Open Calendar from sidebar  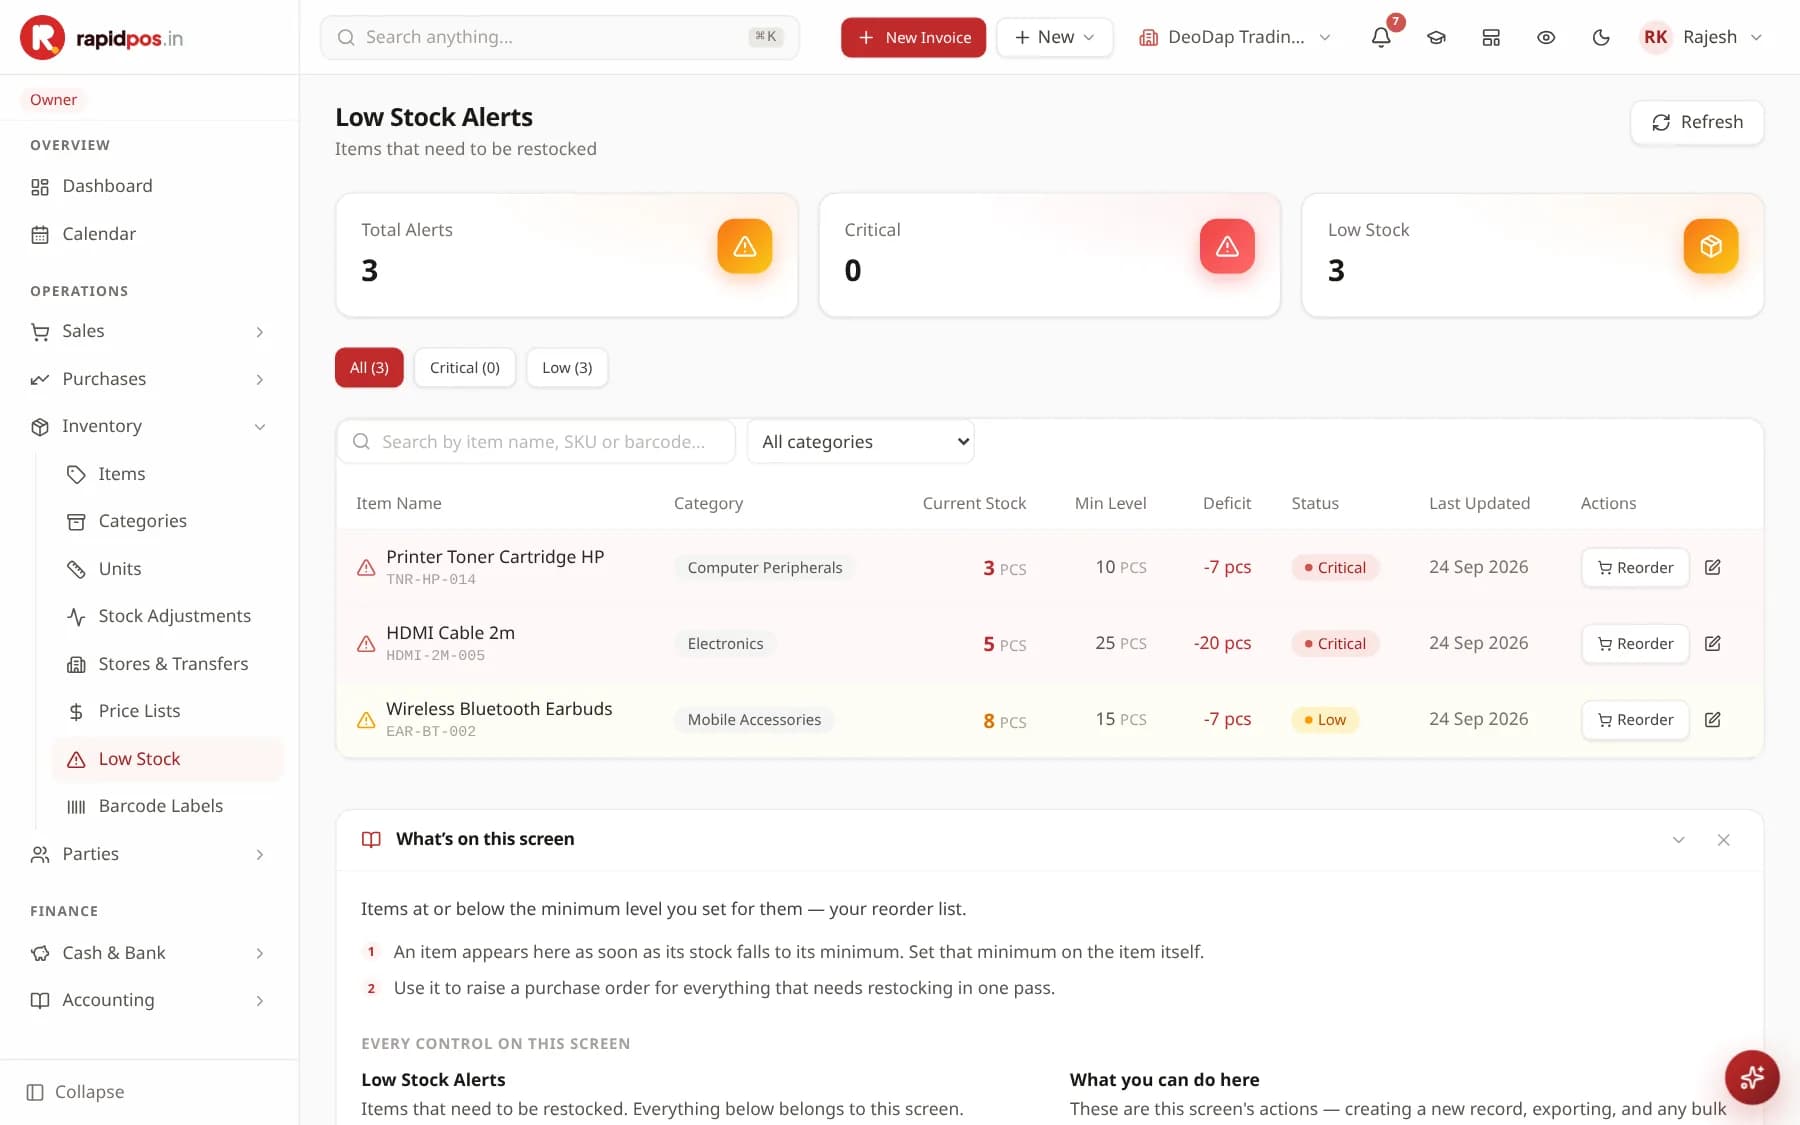click(149, 234)
